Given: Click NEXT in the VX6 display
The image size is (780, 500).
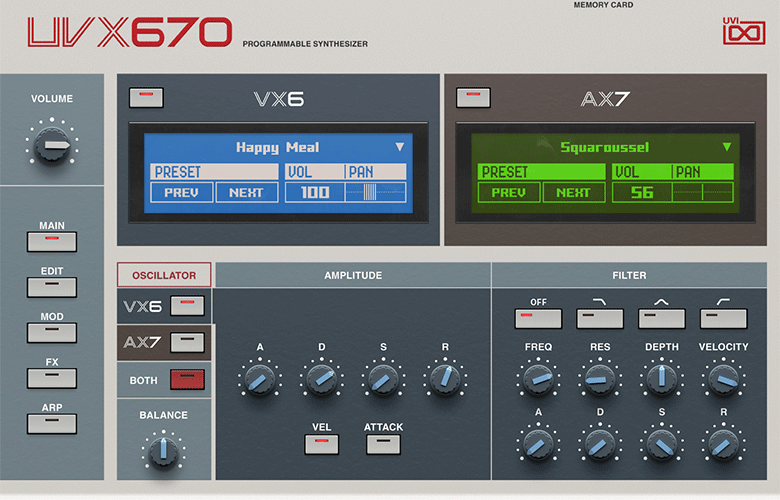Looking at the screenshot, I should coord(247,193).
